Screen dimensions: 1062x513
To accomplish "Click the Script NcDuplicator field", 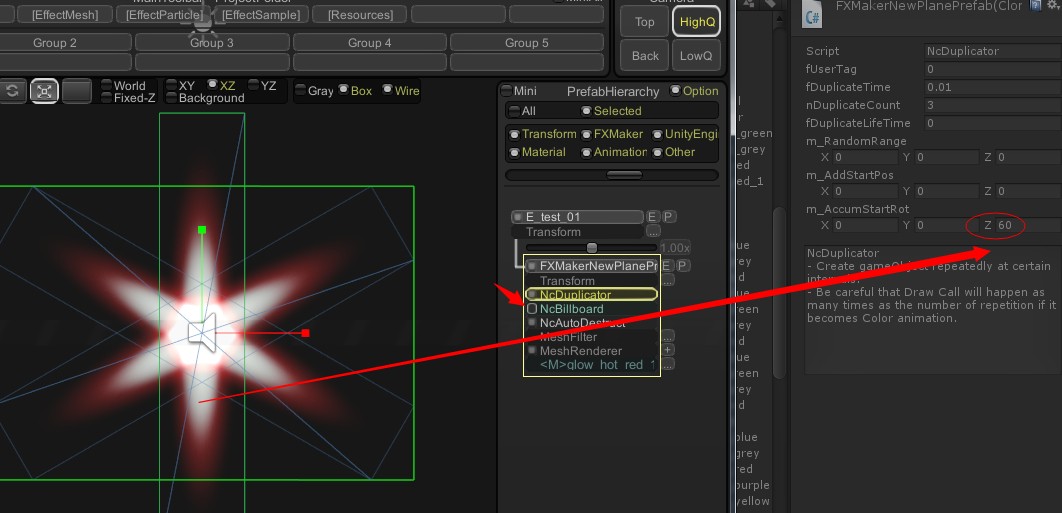I will click(993, 51).
